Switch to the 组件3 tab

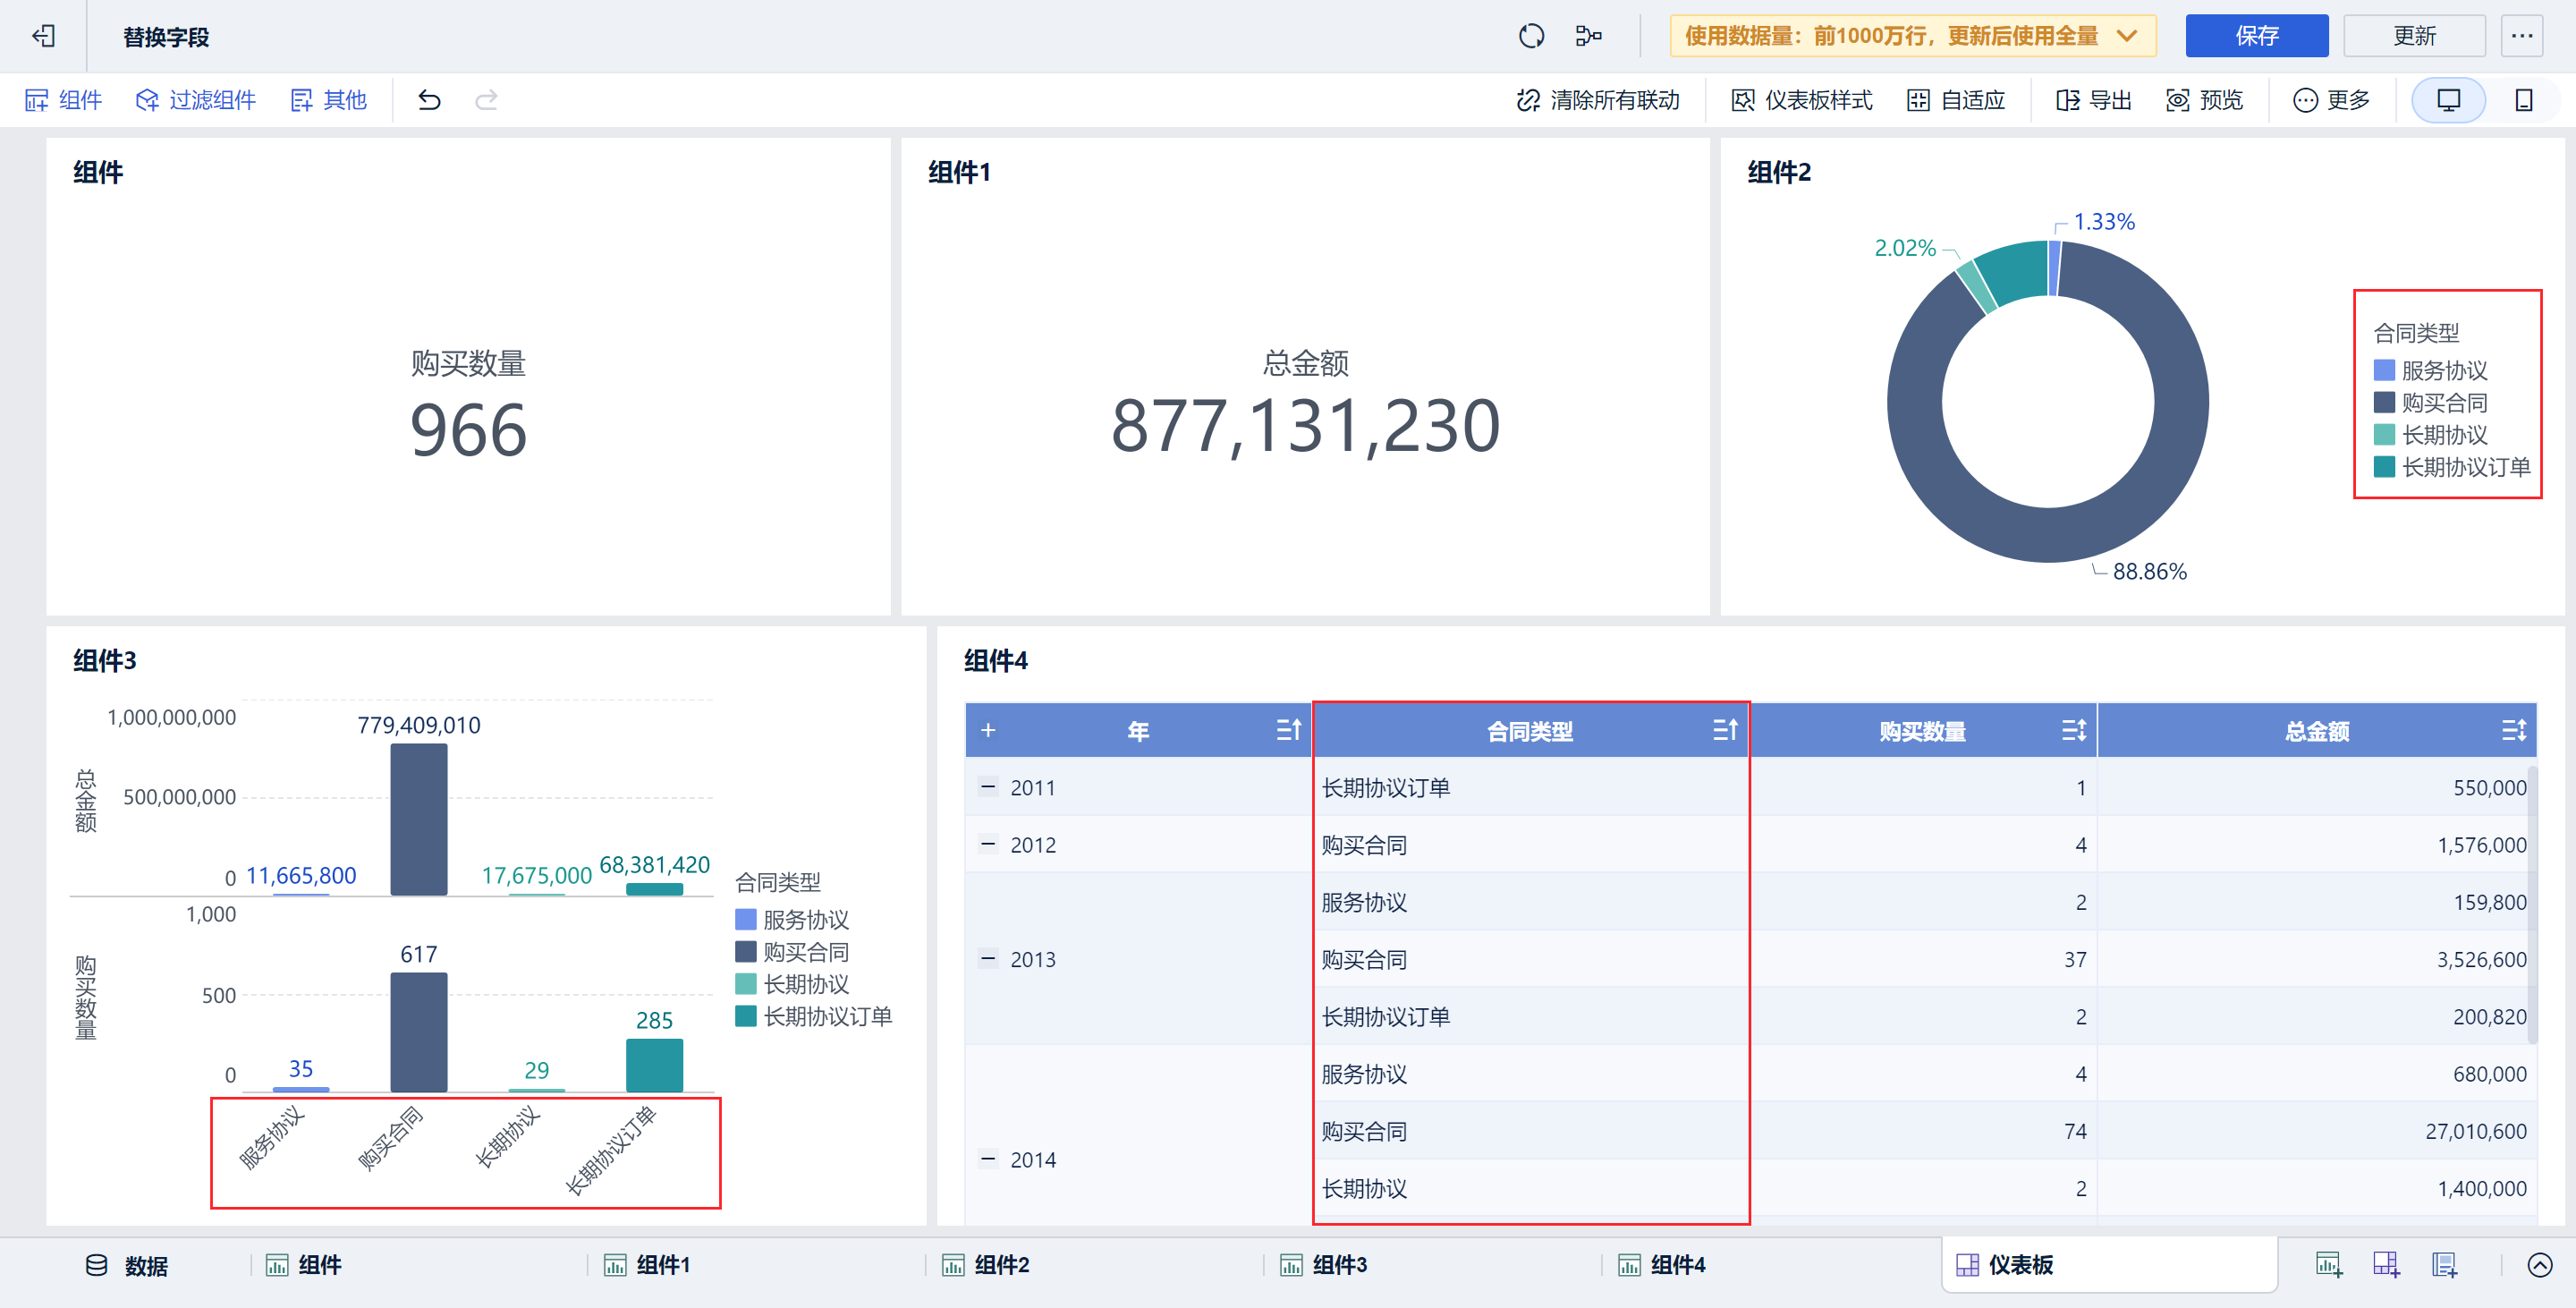(1338, 1265)
